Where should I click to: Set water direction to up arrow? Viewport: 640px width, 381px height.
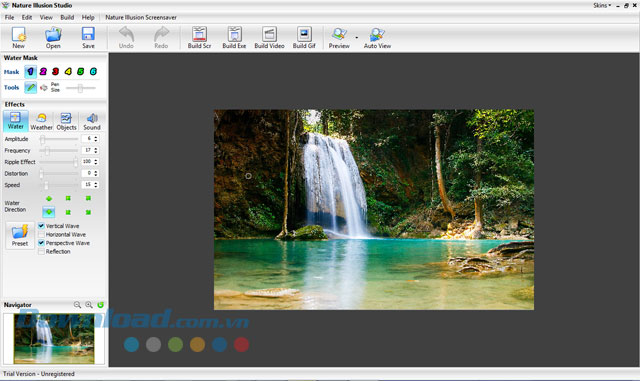click(49, 198)
